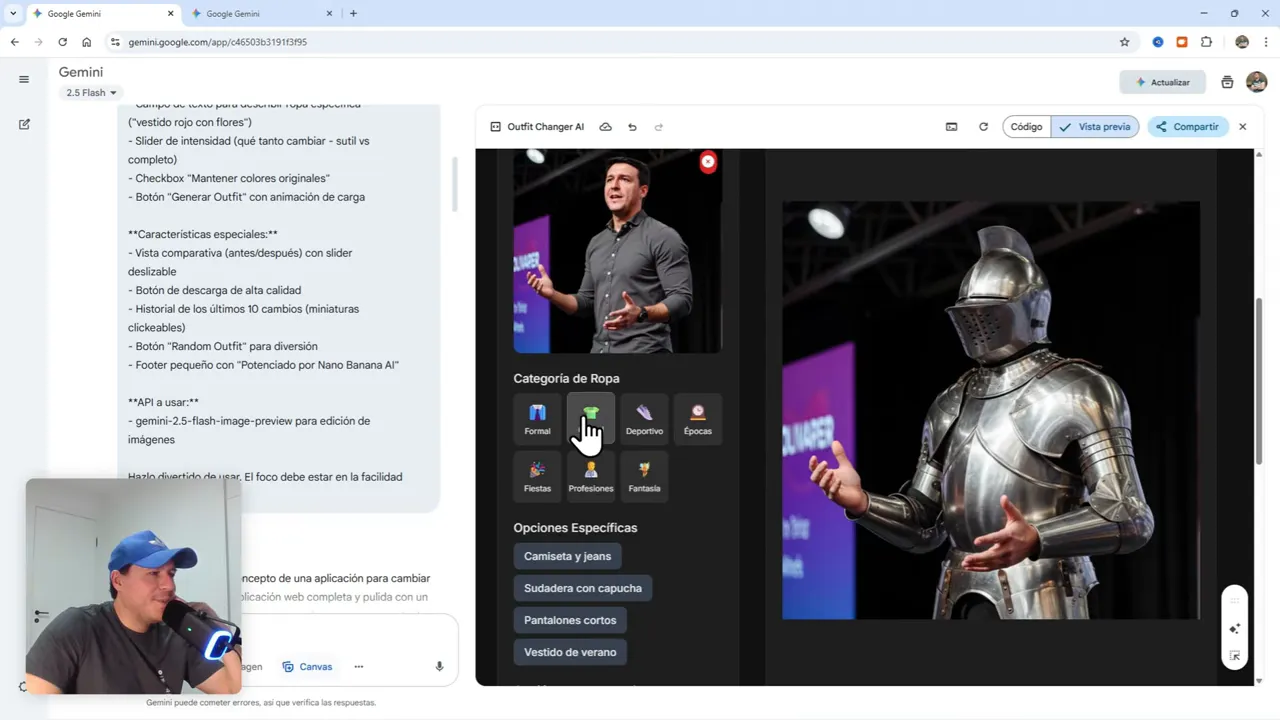
Task: Open the tab search dropdown arrow in Chrome
Action: (13, 13)
